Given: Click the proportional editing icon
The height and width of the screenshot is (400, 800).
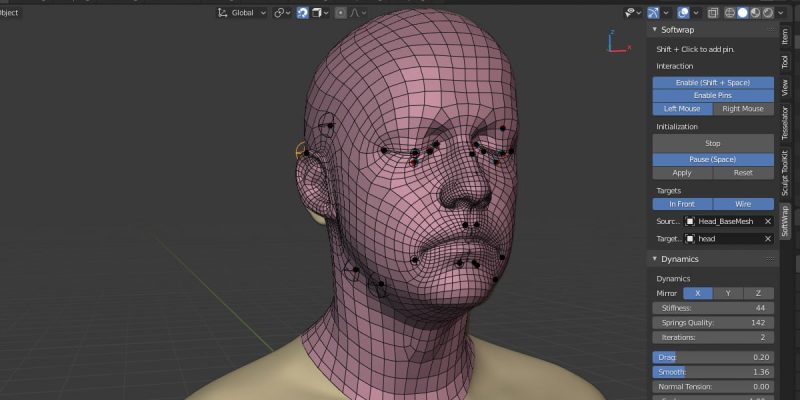Looking at the screenshot, I should (340, 13).
